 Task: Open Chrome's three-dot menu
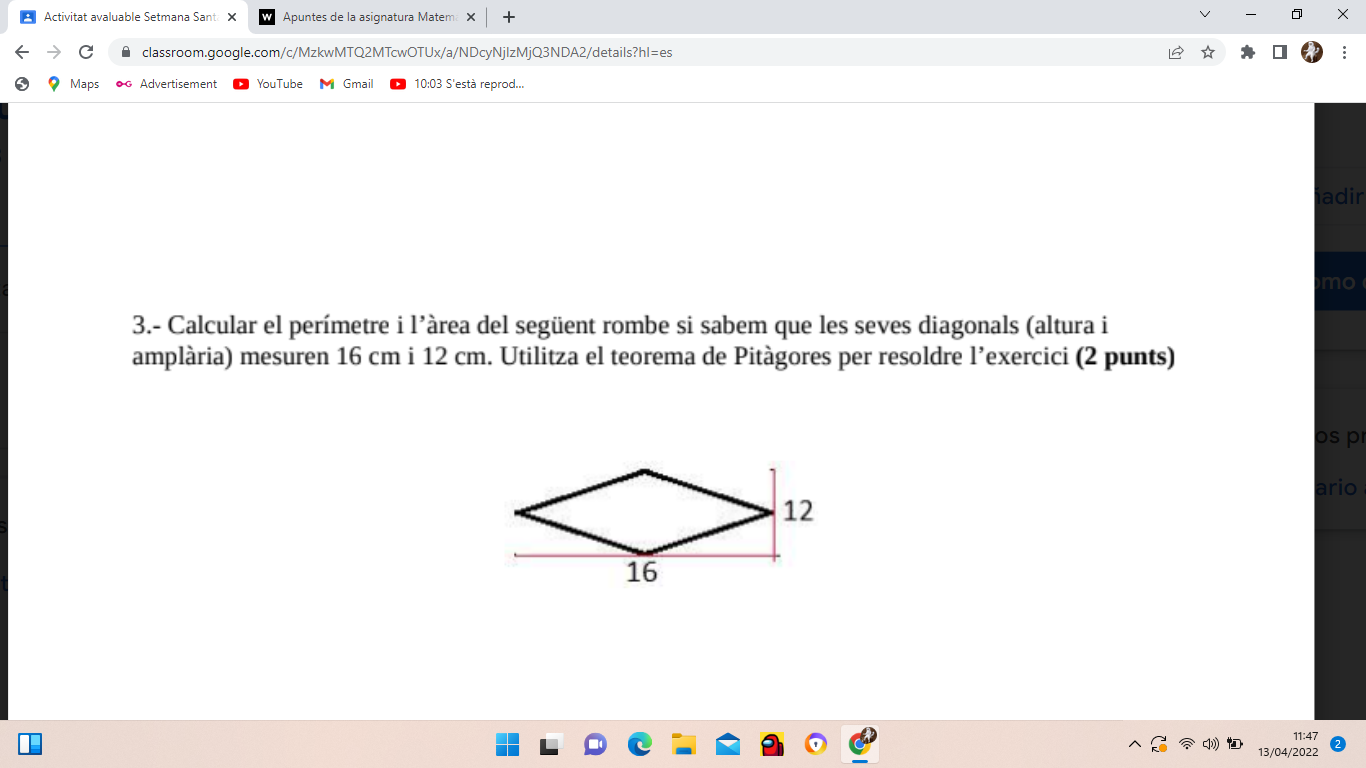coord(1344,52)
